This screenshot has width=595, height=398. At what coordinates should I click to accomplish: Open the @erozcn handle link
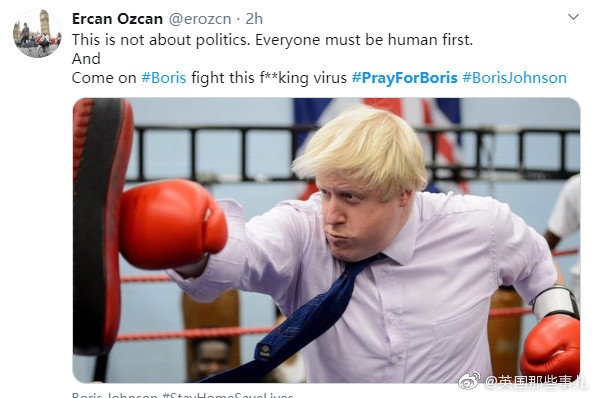[200, 19]
